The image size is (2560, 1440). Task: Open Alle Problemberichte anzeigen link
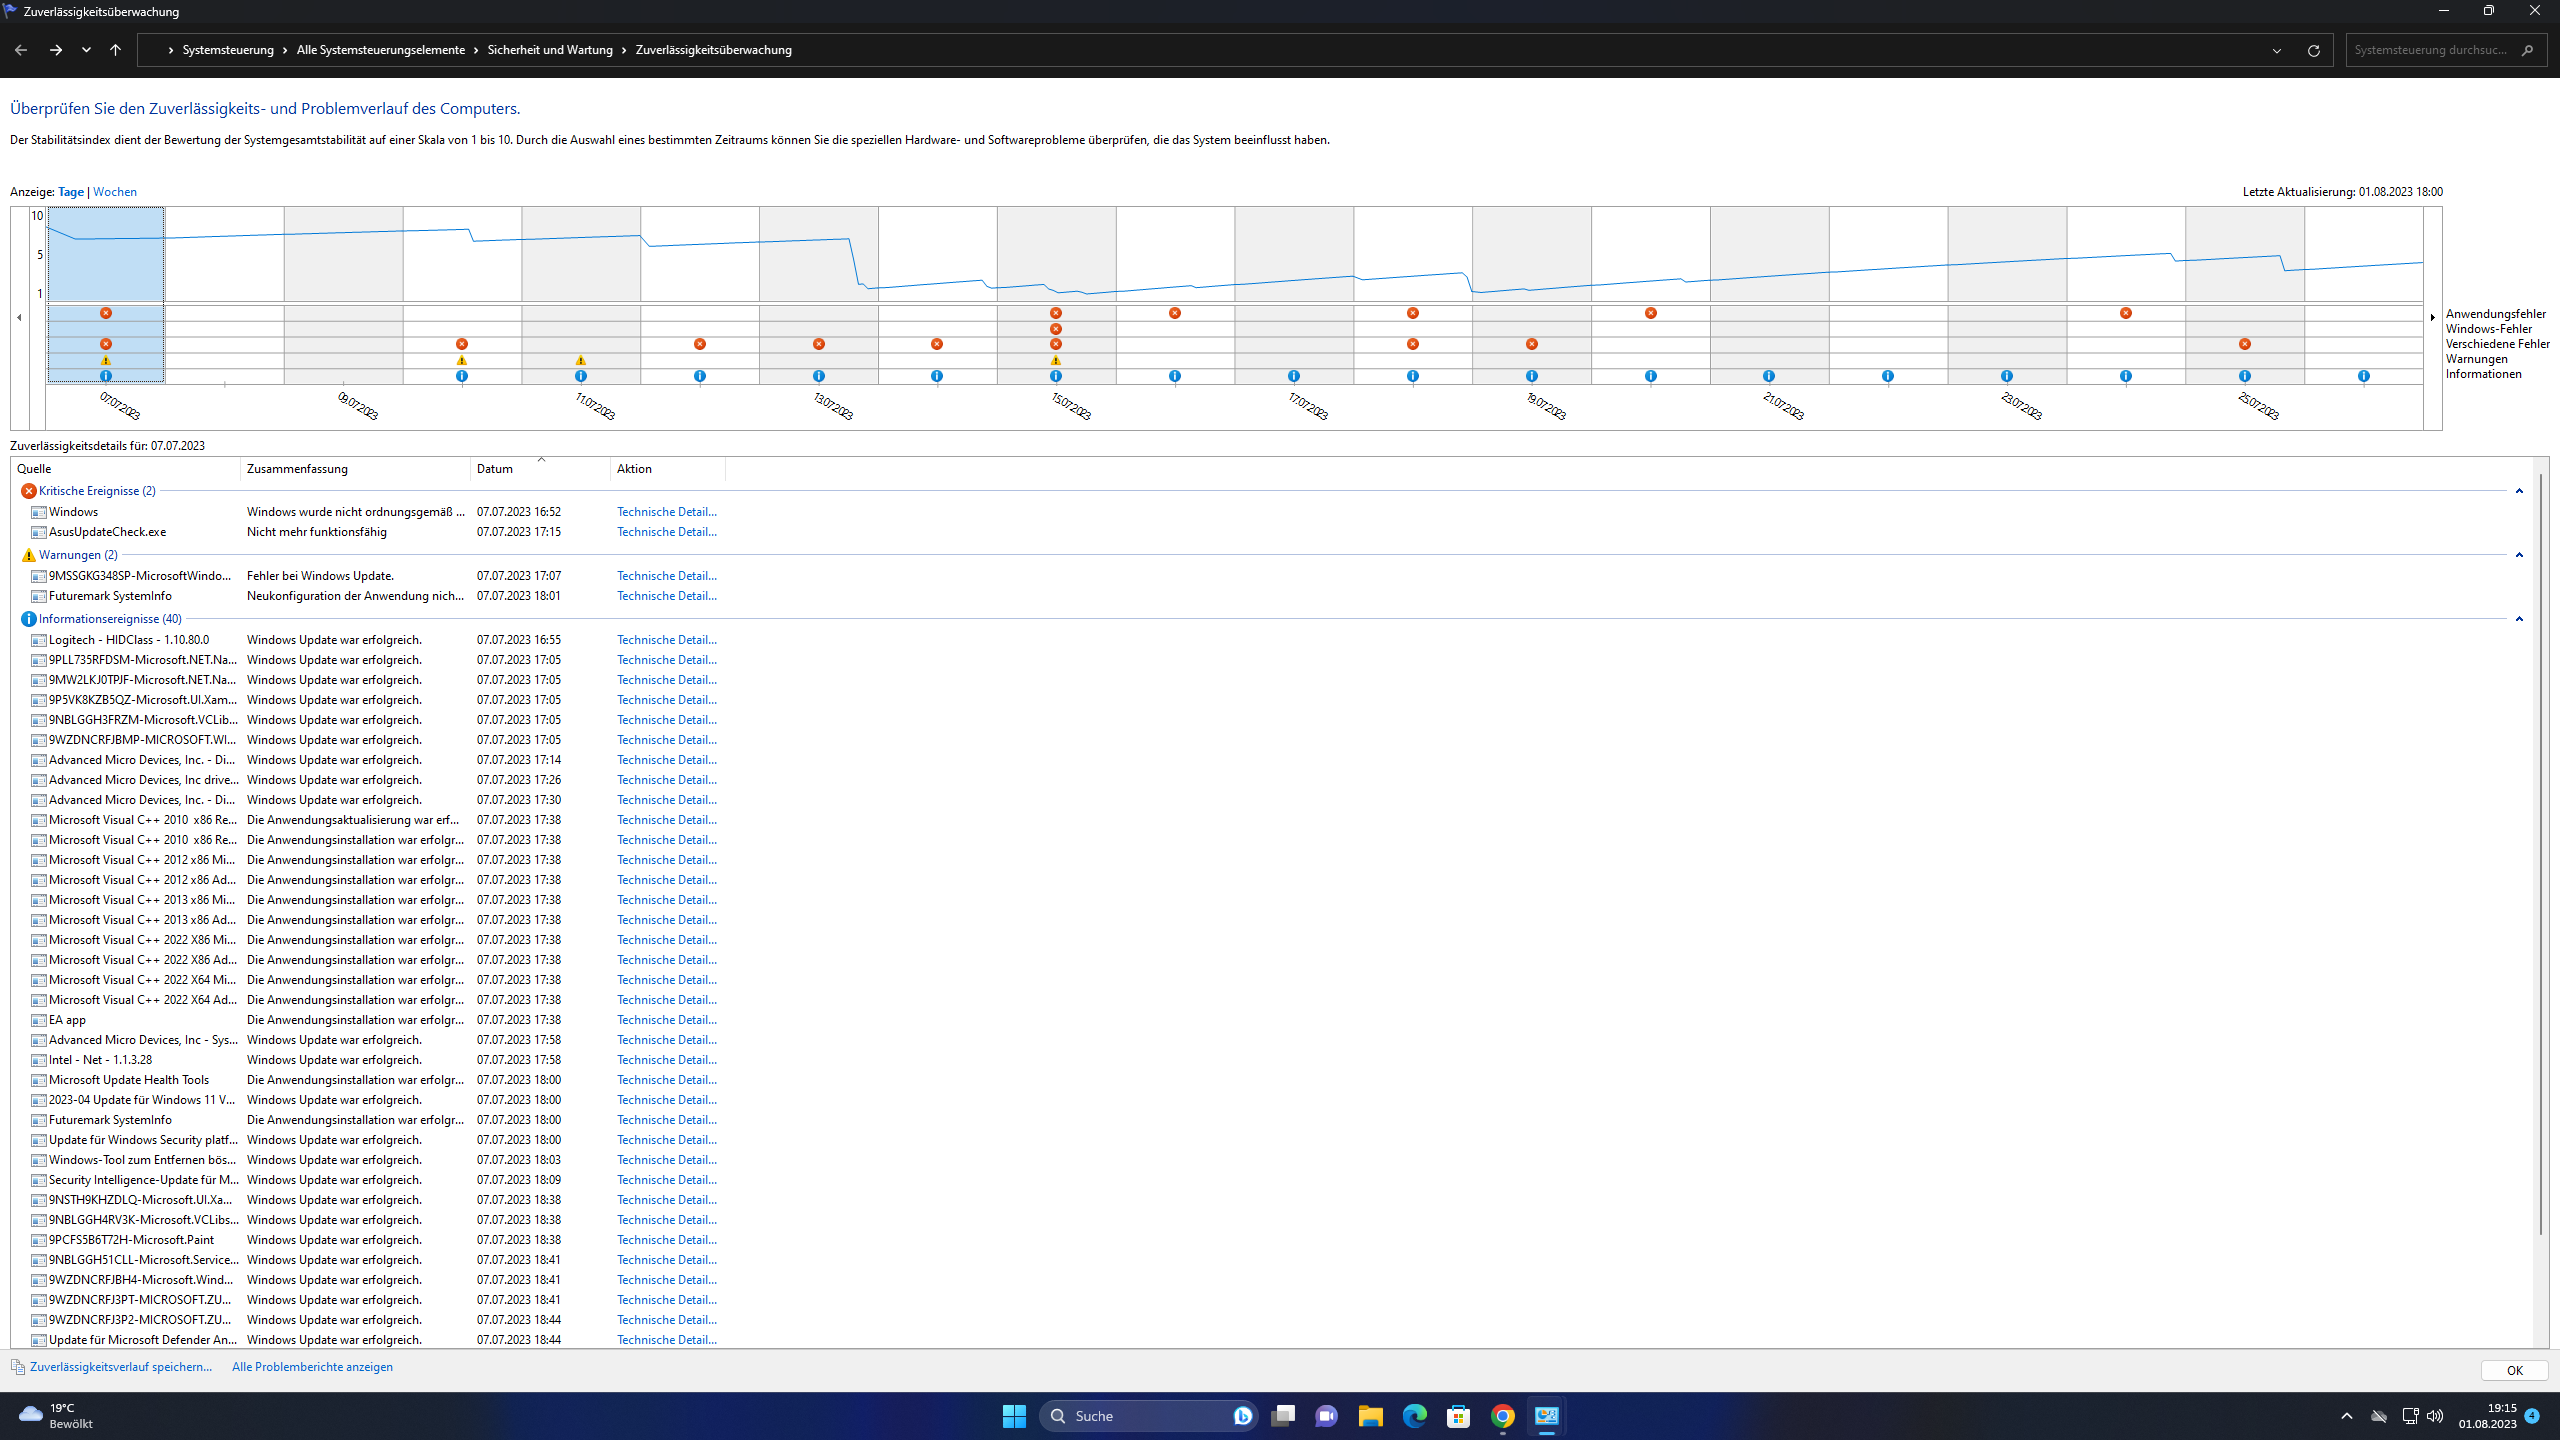click(x=312, y=1367)
